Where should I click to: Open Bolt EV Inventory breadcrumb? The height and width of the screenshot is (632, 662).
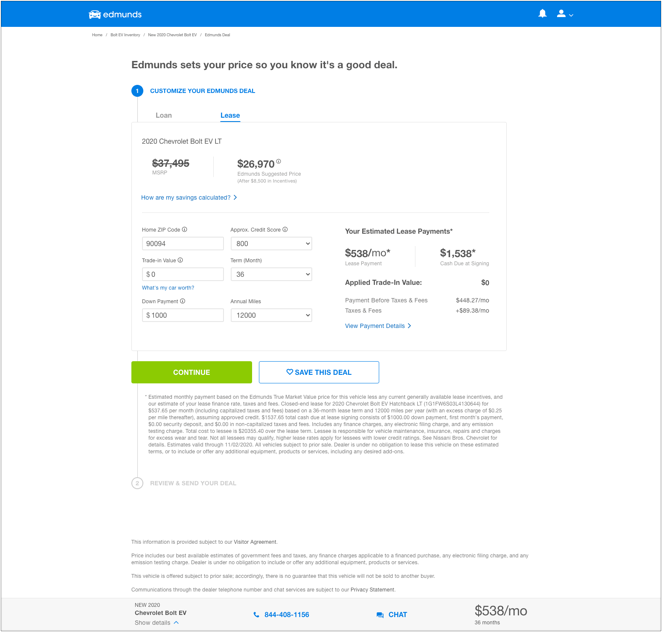click(125, 35)
